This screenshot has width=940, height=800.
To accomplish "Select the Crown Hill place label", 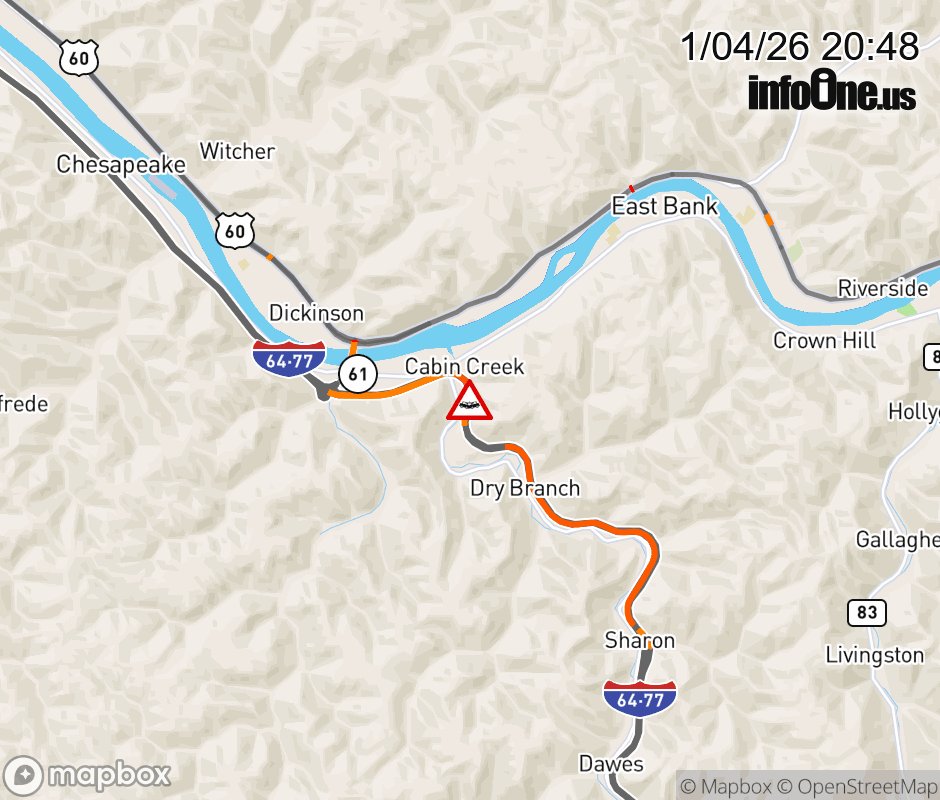I will tap(824, 340).
